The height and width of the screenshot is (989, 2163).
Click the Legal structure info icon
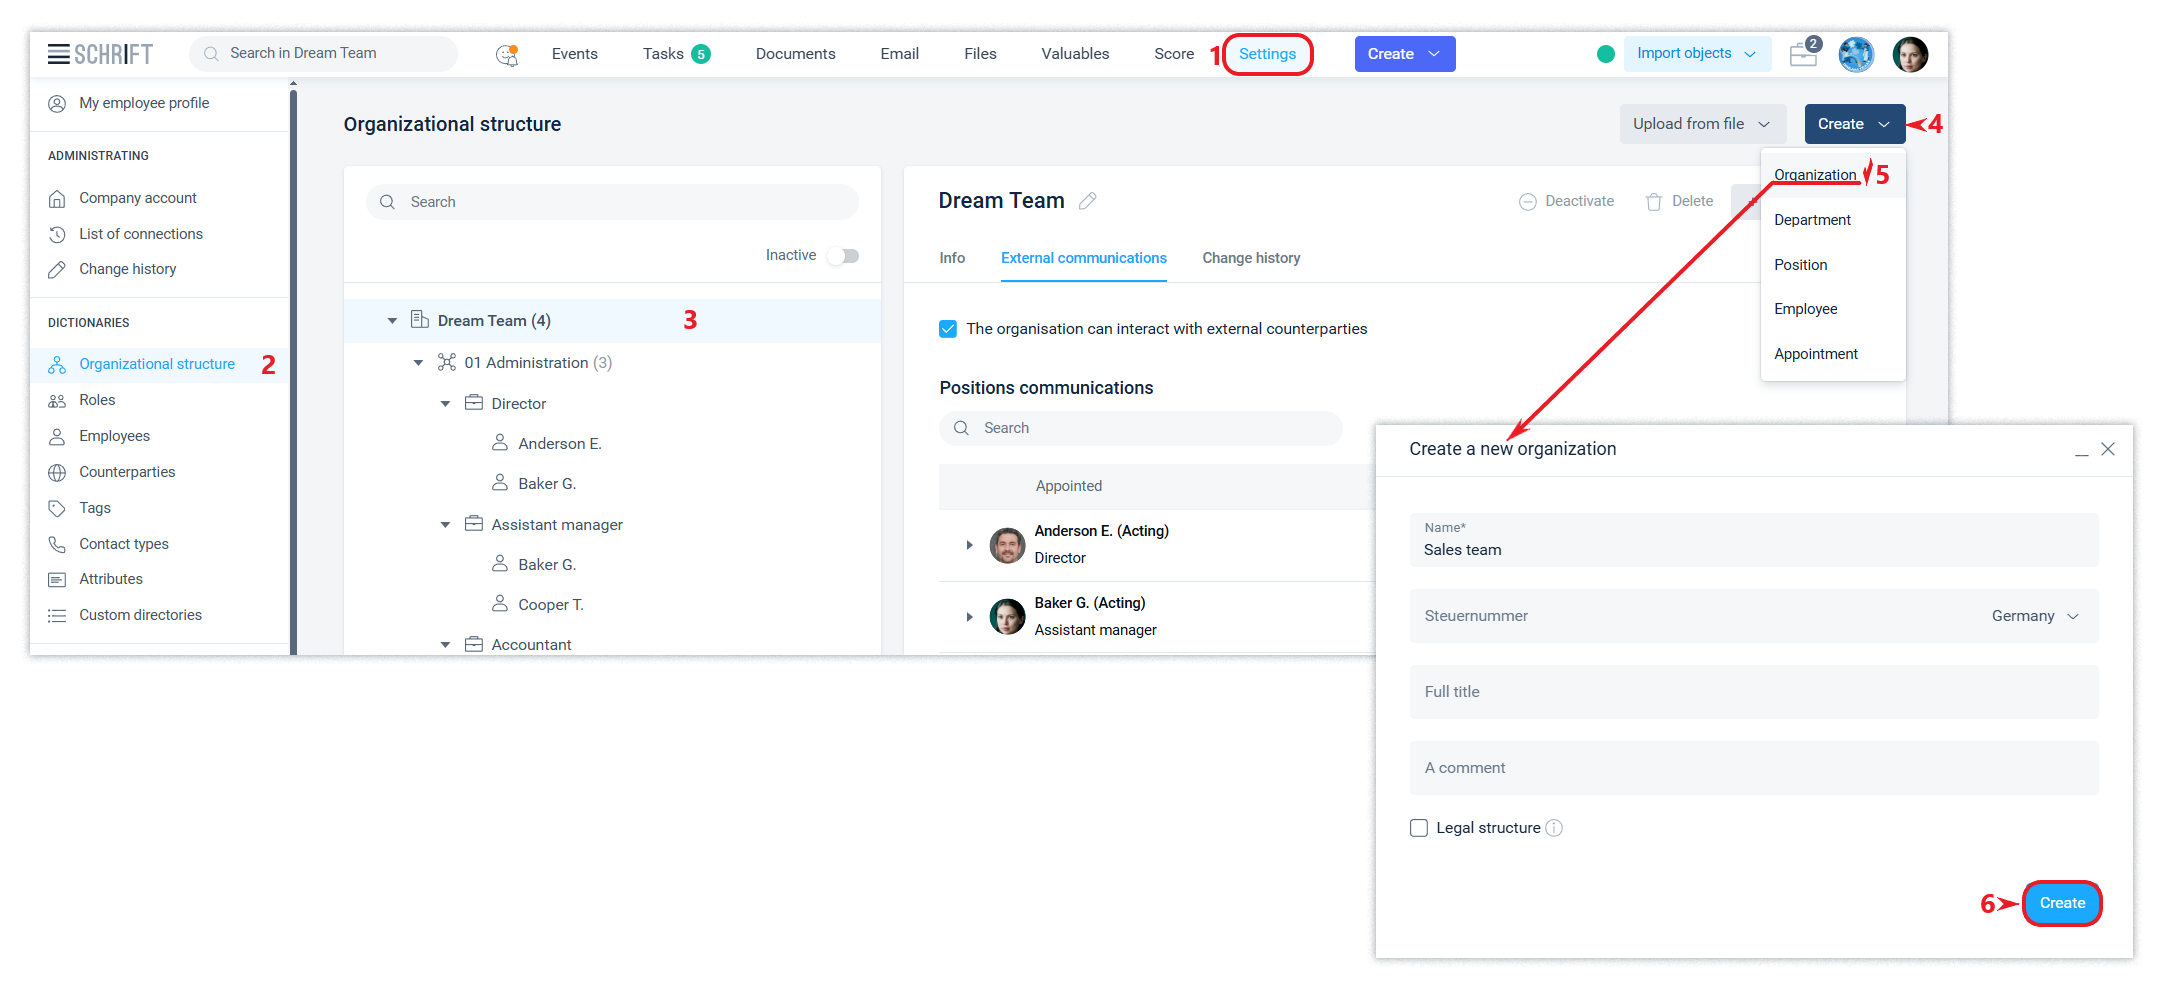click(x=1554, y=828)
